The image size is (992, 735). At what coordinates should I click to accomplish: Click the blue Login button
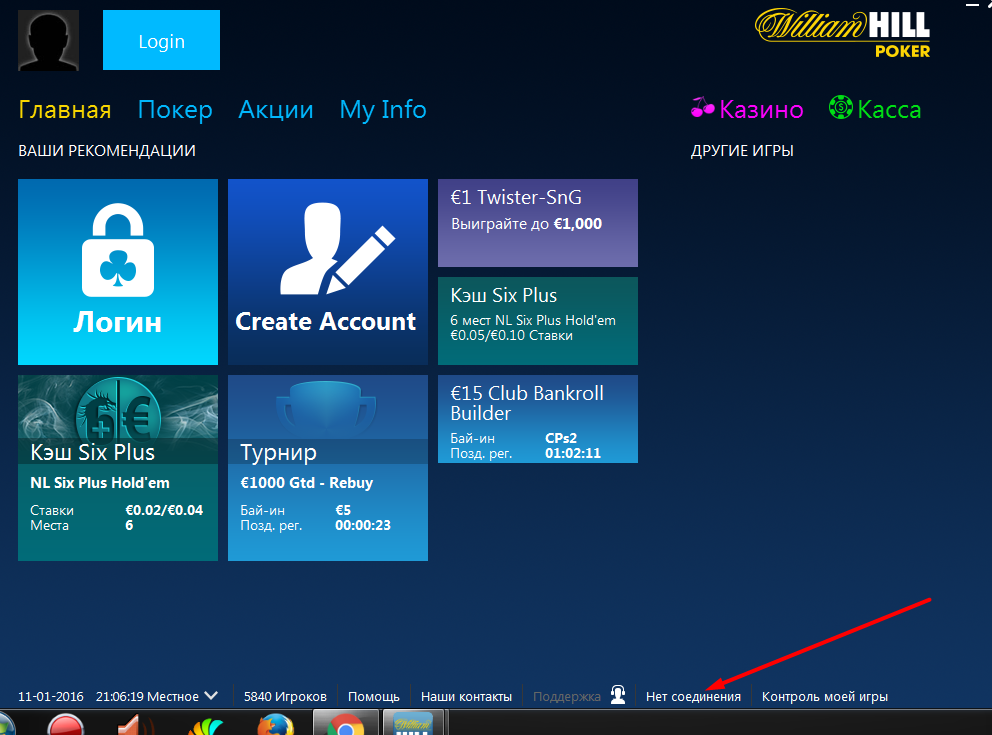point(161,40)
